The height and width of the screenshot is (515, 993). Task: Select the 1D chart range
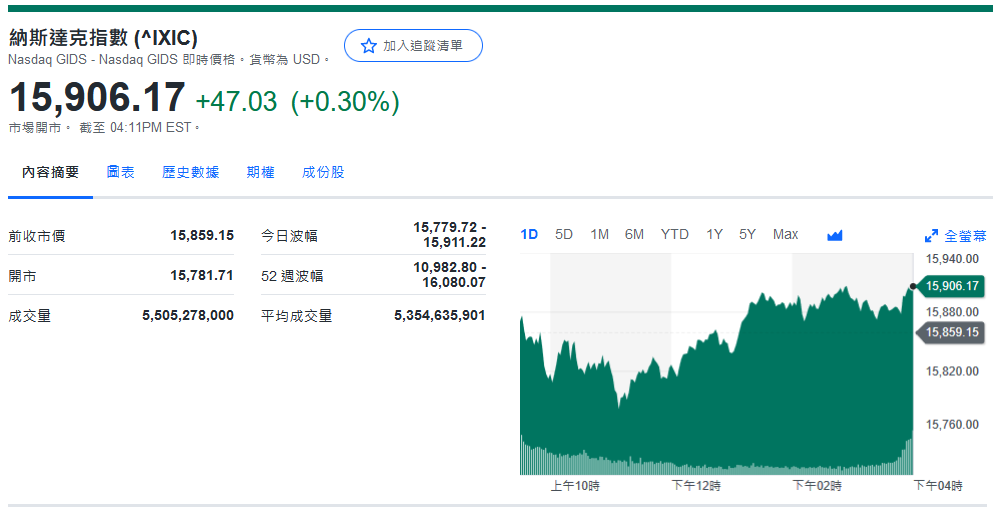click(529, 234)
